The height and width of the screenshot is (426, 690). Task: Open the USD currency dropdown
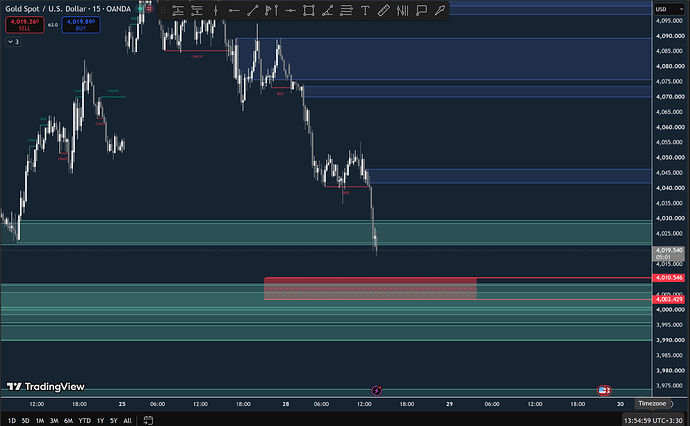(x=669, y=9)
